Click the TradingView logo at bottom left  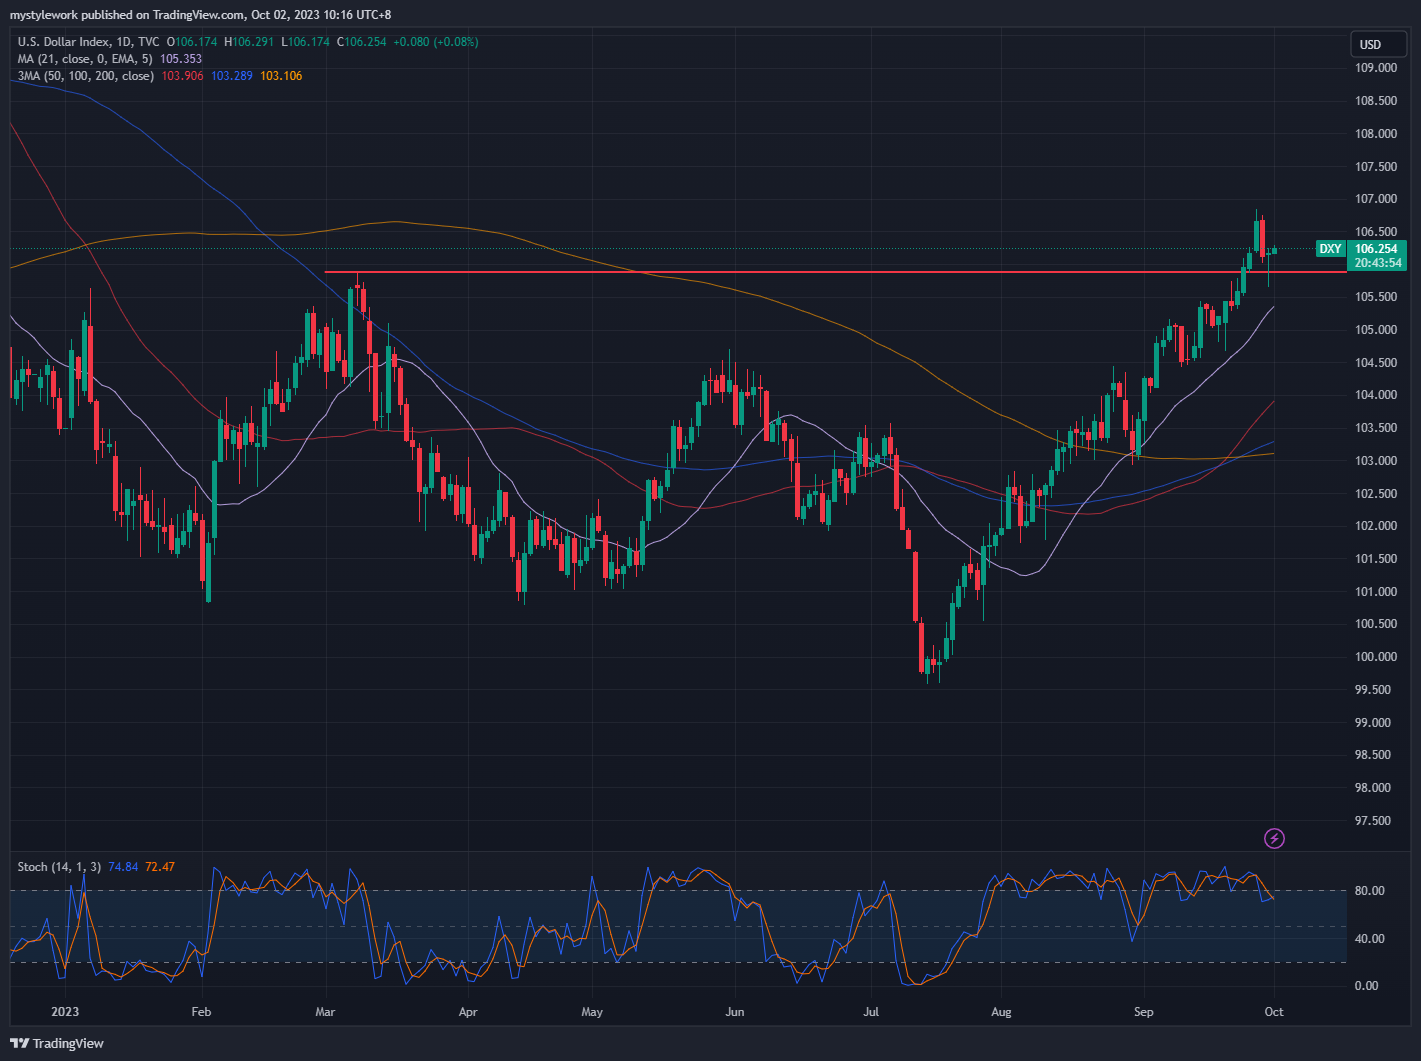57,1043
